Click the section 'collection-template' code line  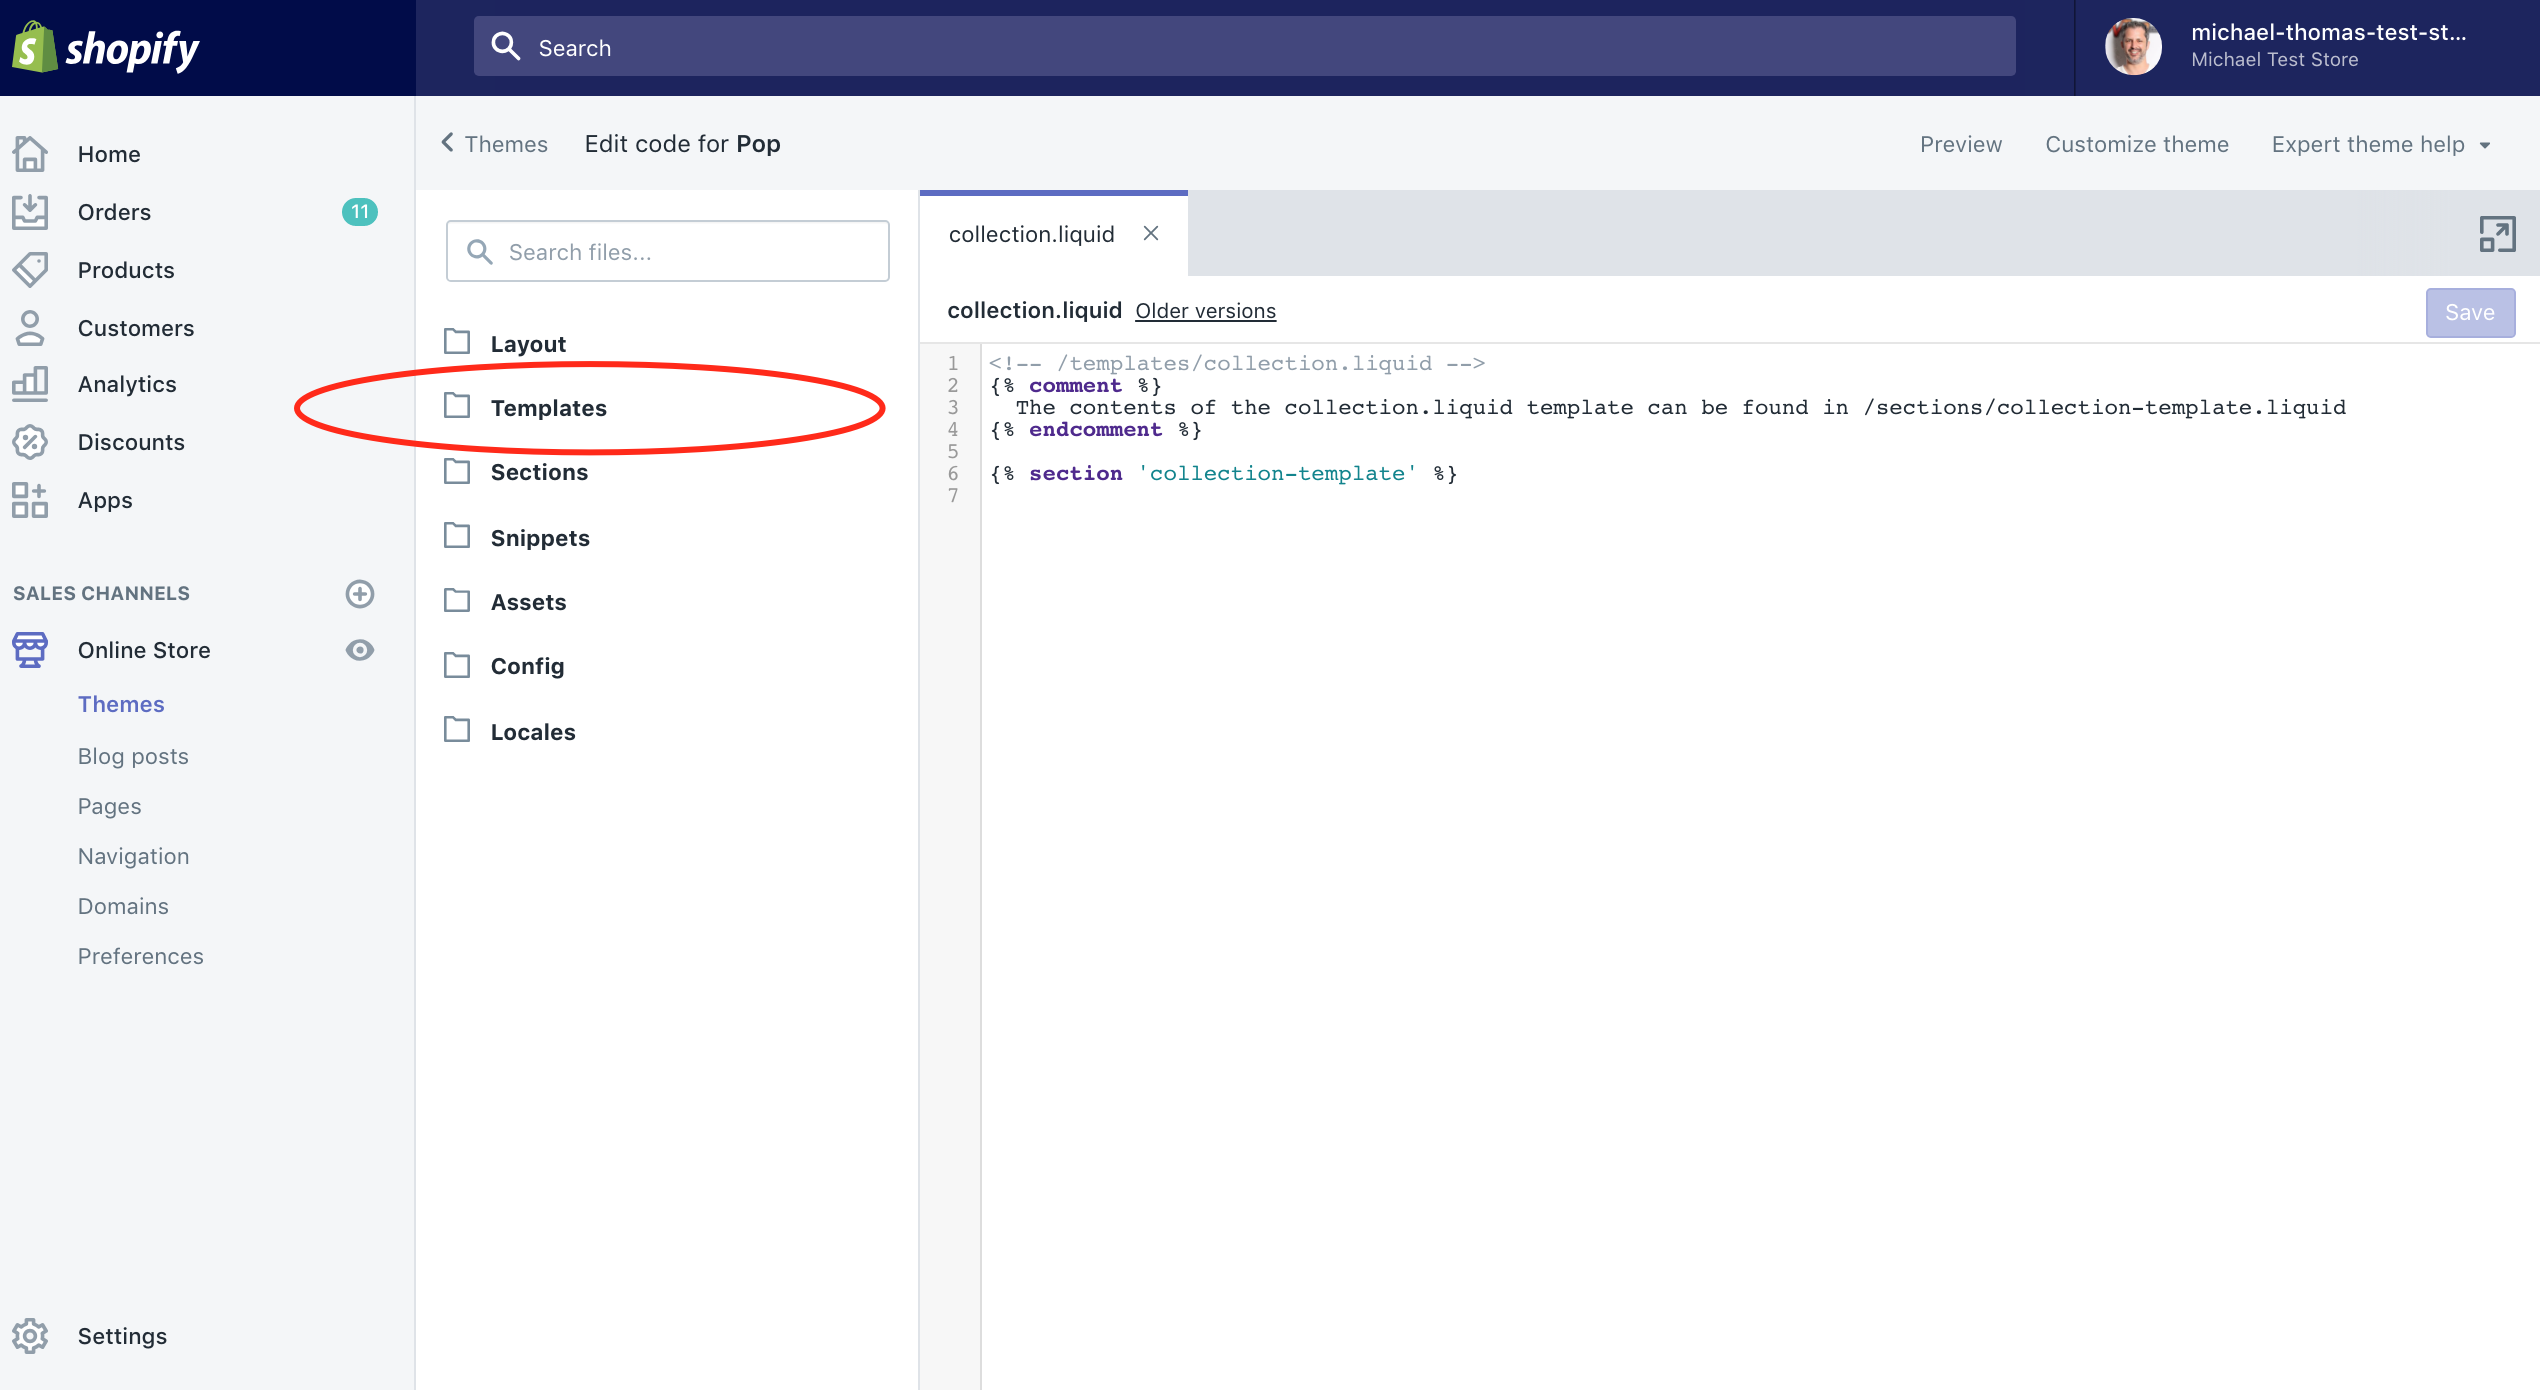coord(1223,473)
